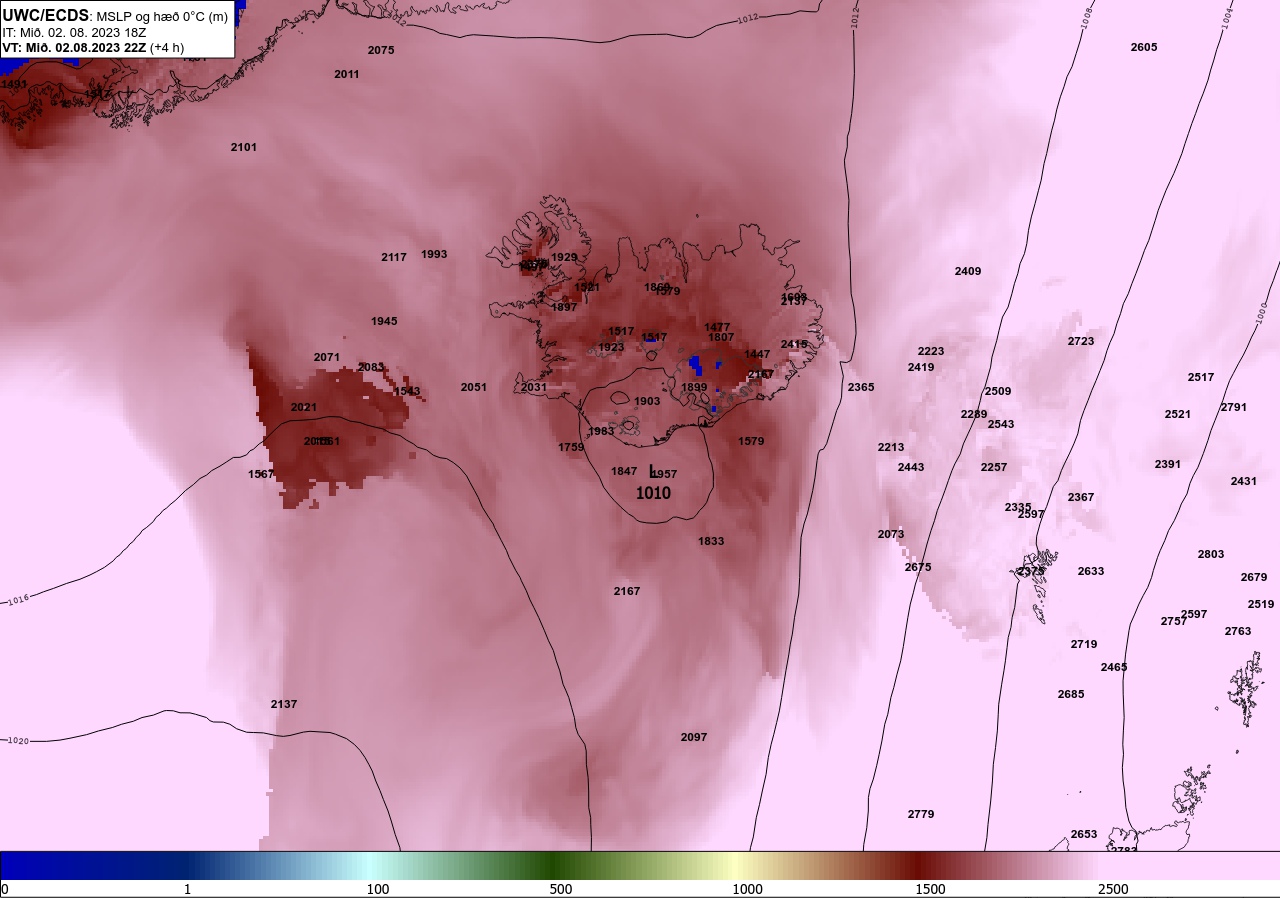Click the UWC/ECDS title in the legend box
Screen dimensions: 1280x898
click(46, 16)
